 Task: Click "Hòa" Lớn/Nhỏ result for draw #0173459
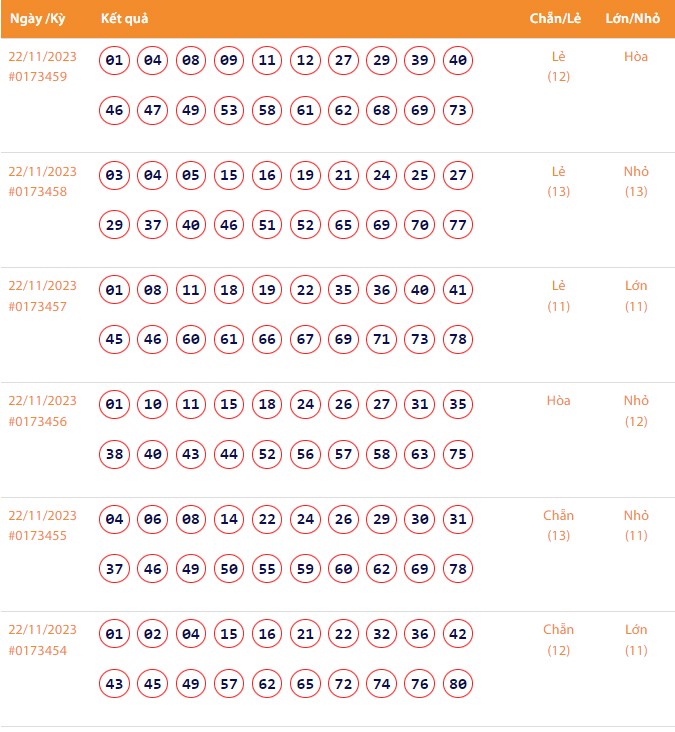click(636, 57)
